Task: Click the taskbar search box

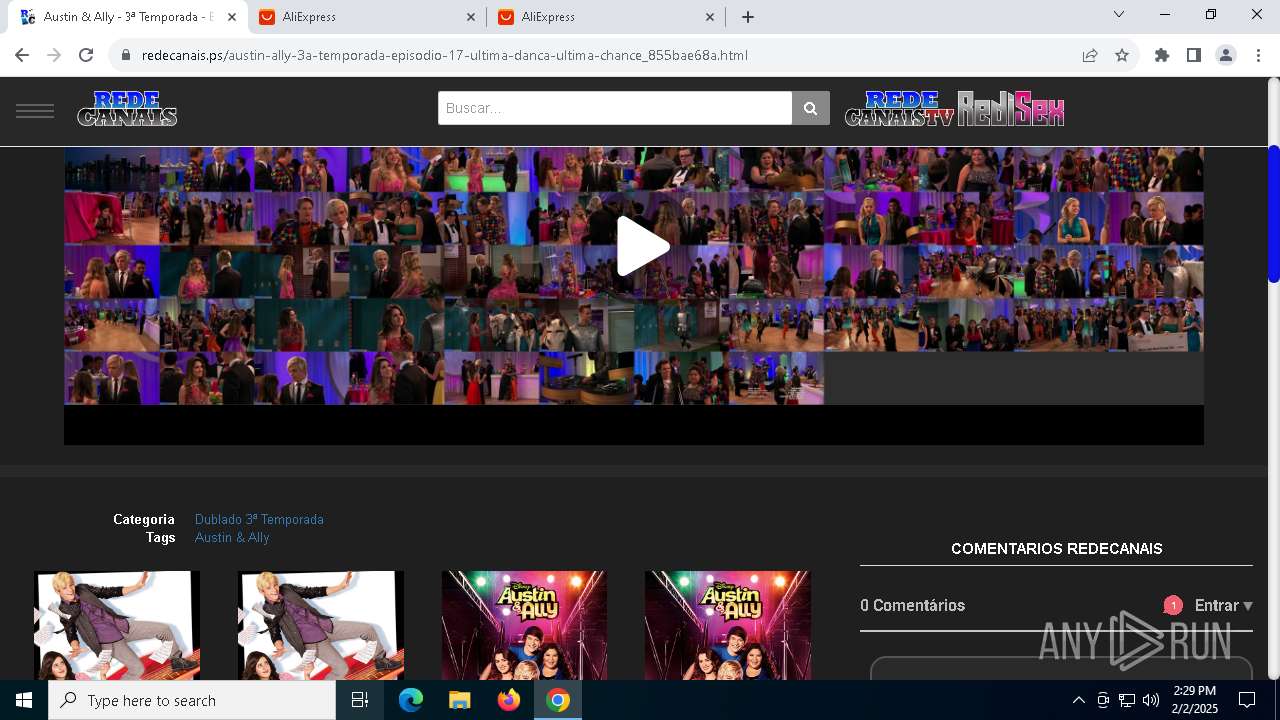Action: 192,700
